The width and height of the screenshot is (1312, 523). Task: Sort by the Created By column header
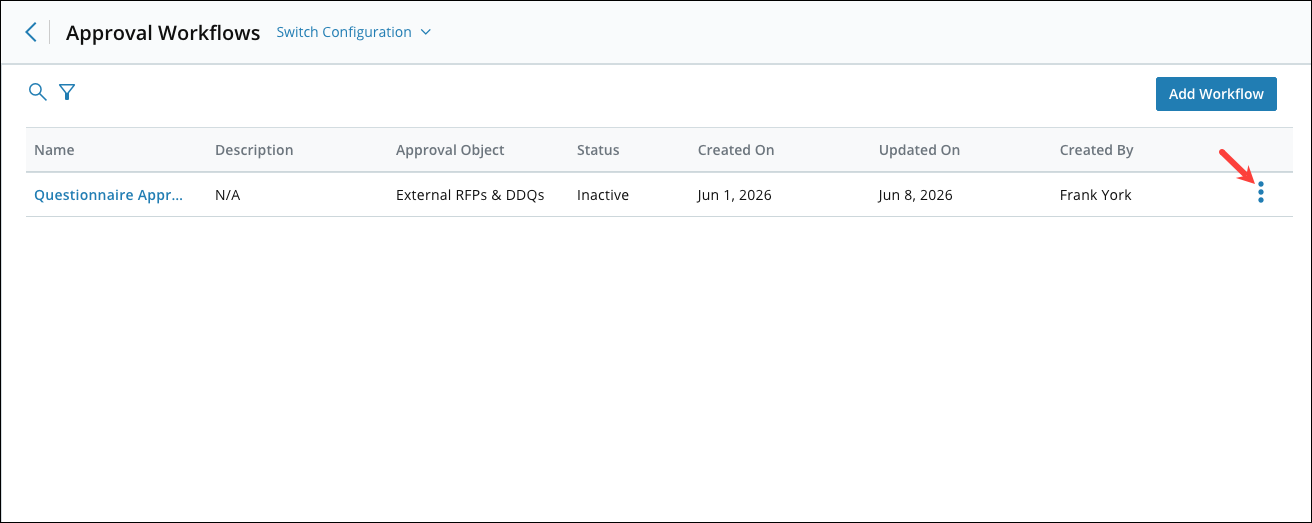(1096, 150)
